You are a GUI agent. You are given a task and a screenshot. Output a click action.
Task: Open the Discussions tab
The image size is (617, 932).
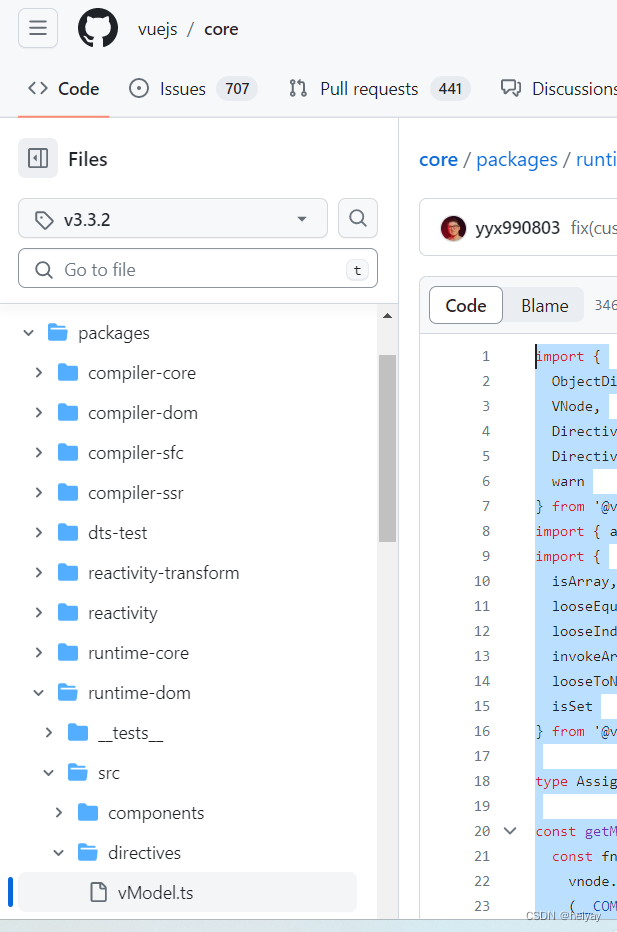559,89
